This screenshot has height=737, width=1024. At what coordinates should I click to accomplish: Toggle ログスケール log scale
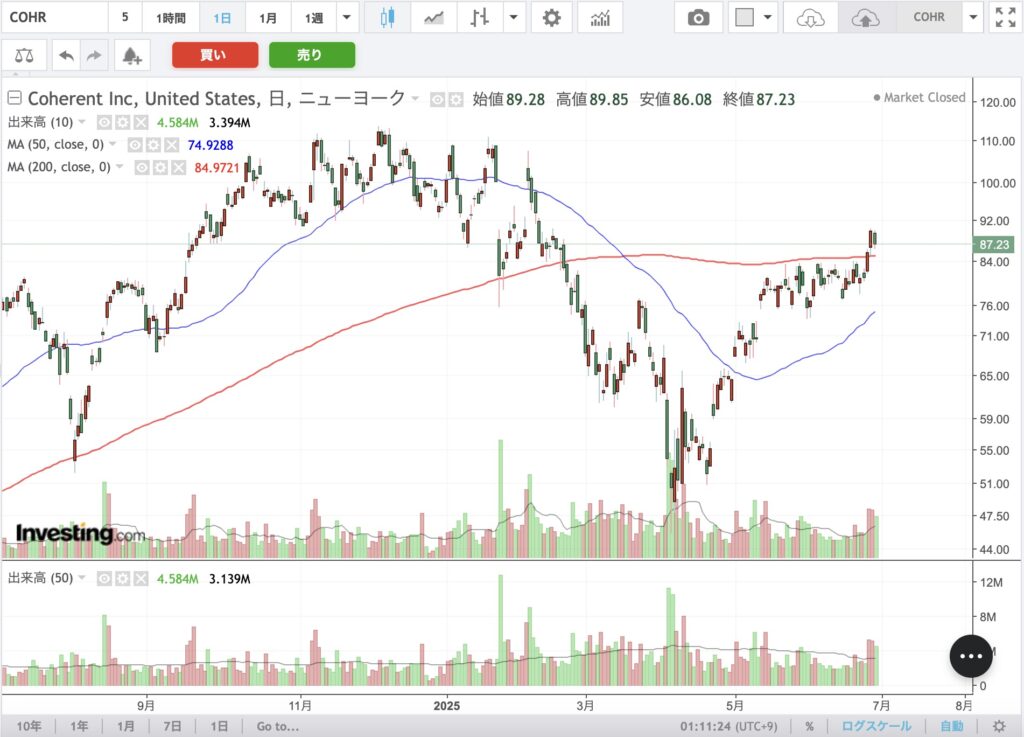tap(876, 726)
